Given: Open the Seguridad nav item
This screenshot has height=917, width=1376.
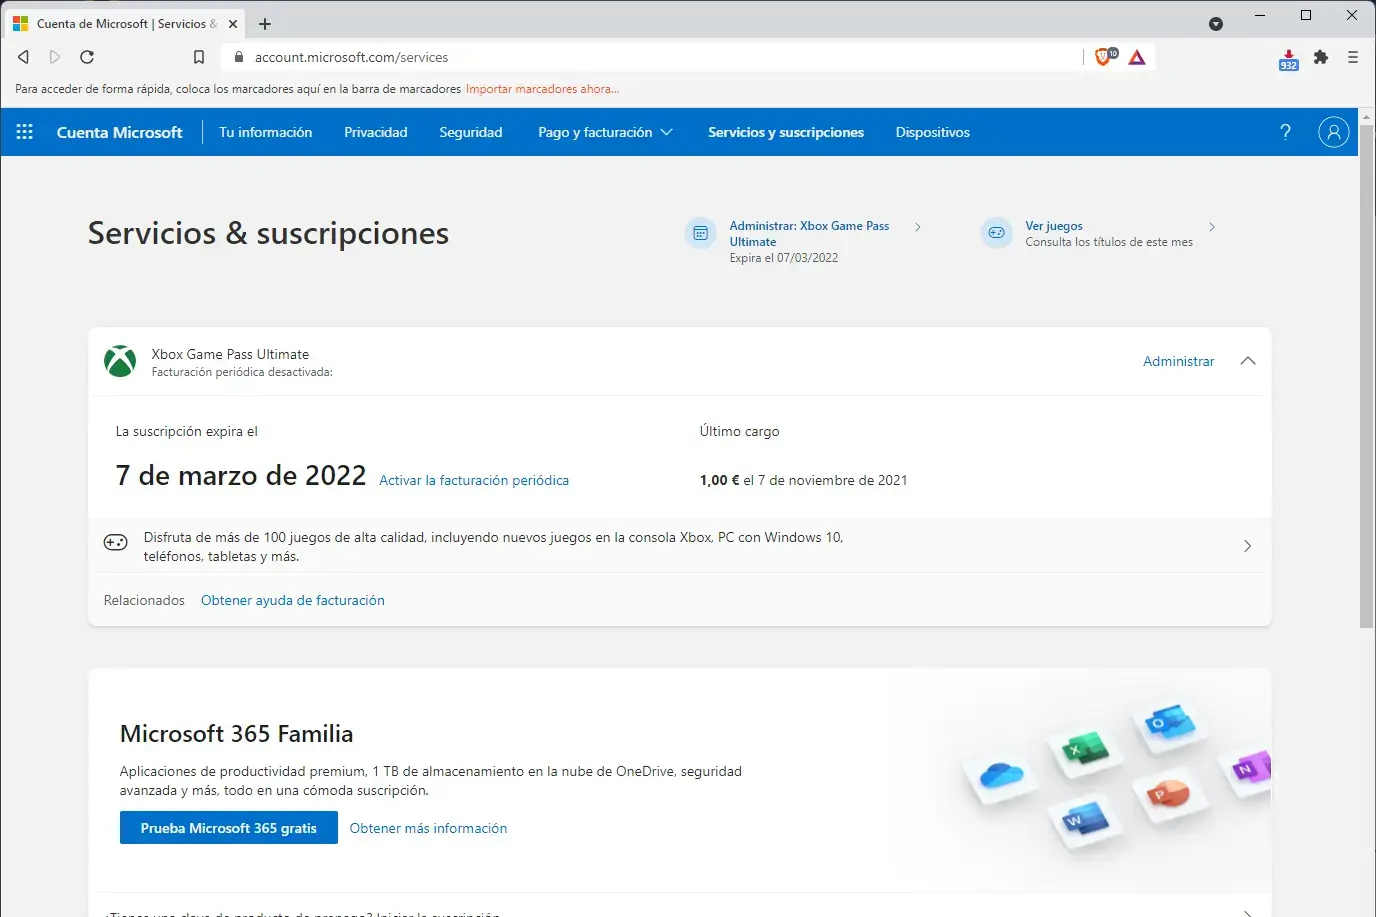Looking at the screenshot, I should click(x=471, y=132).
